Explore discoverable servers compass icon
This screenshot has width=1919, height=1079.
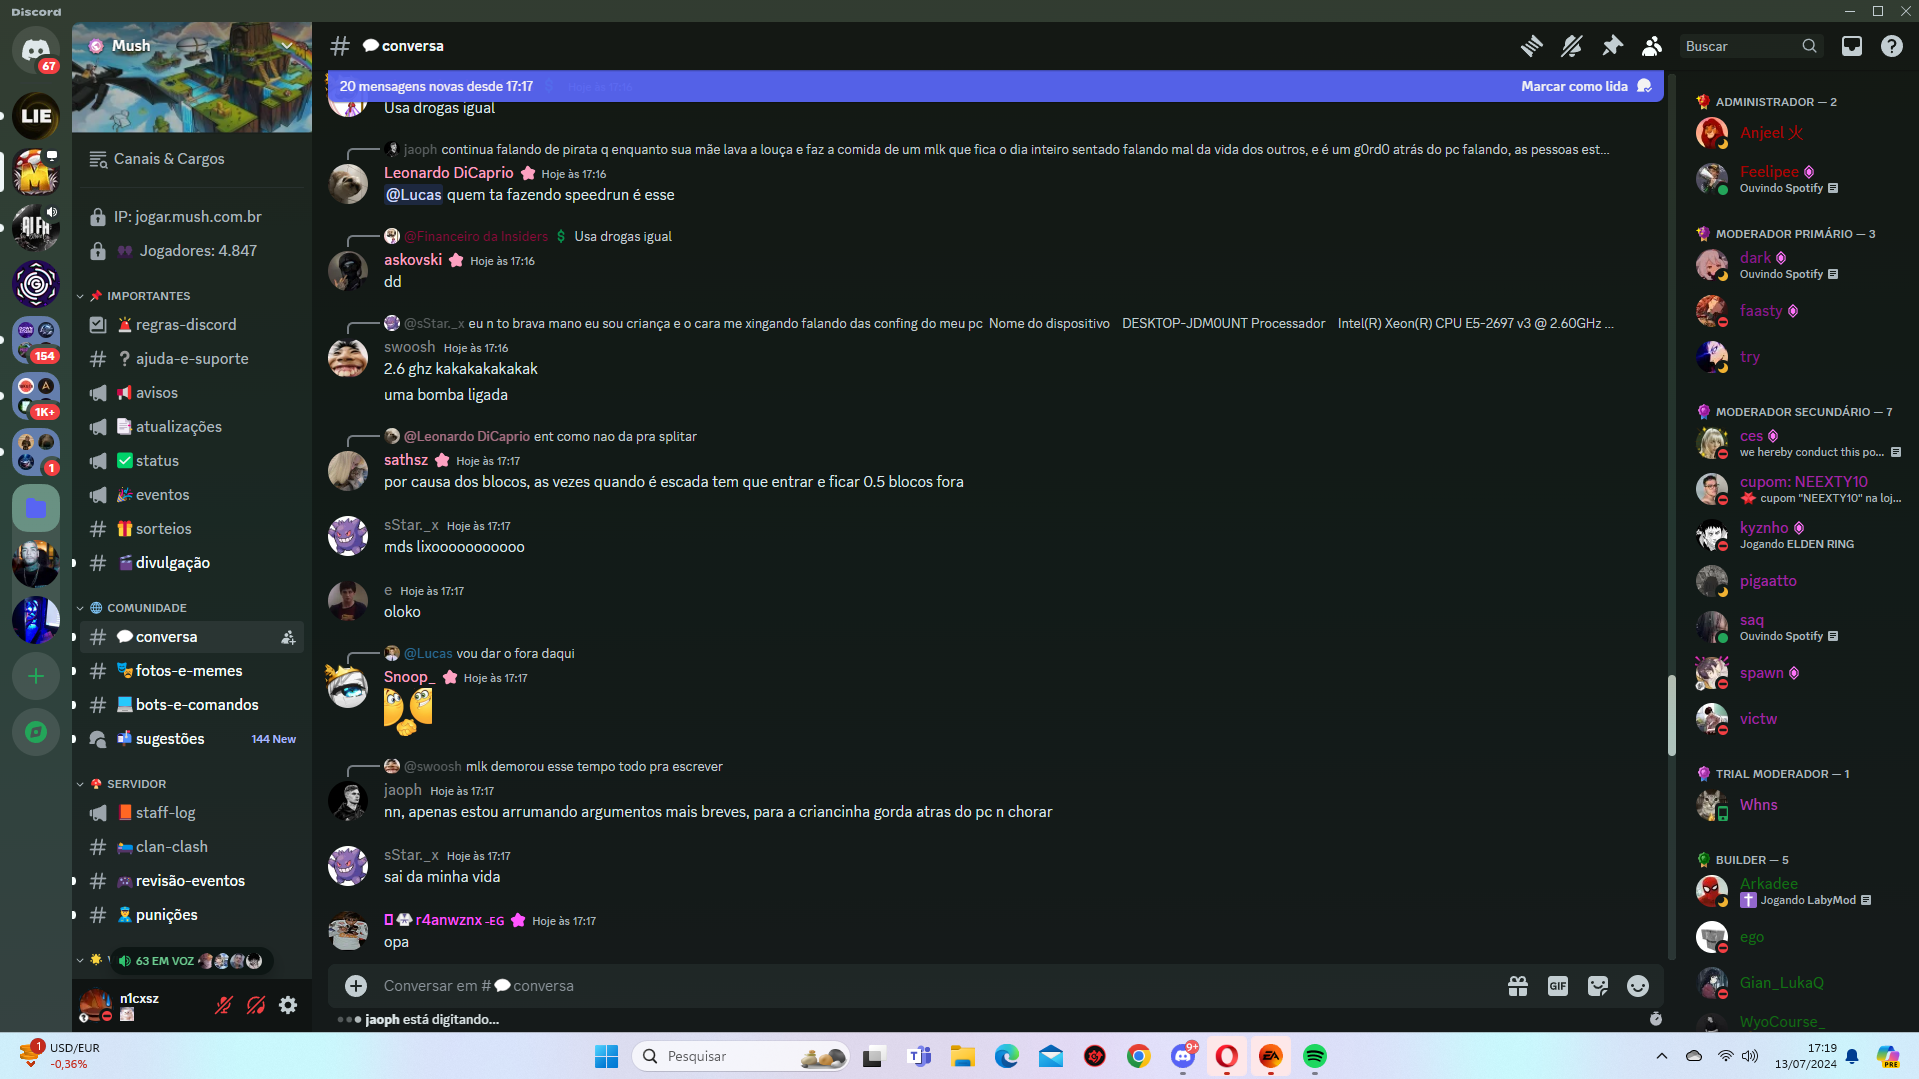point(36,732)
